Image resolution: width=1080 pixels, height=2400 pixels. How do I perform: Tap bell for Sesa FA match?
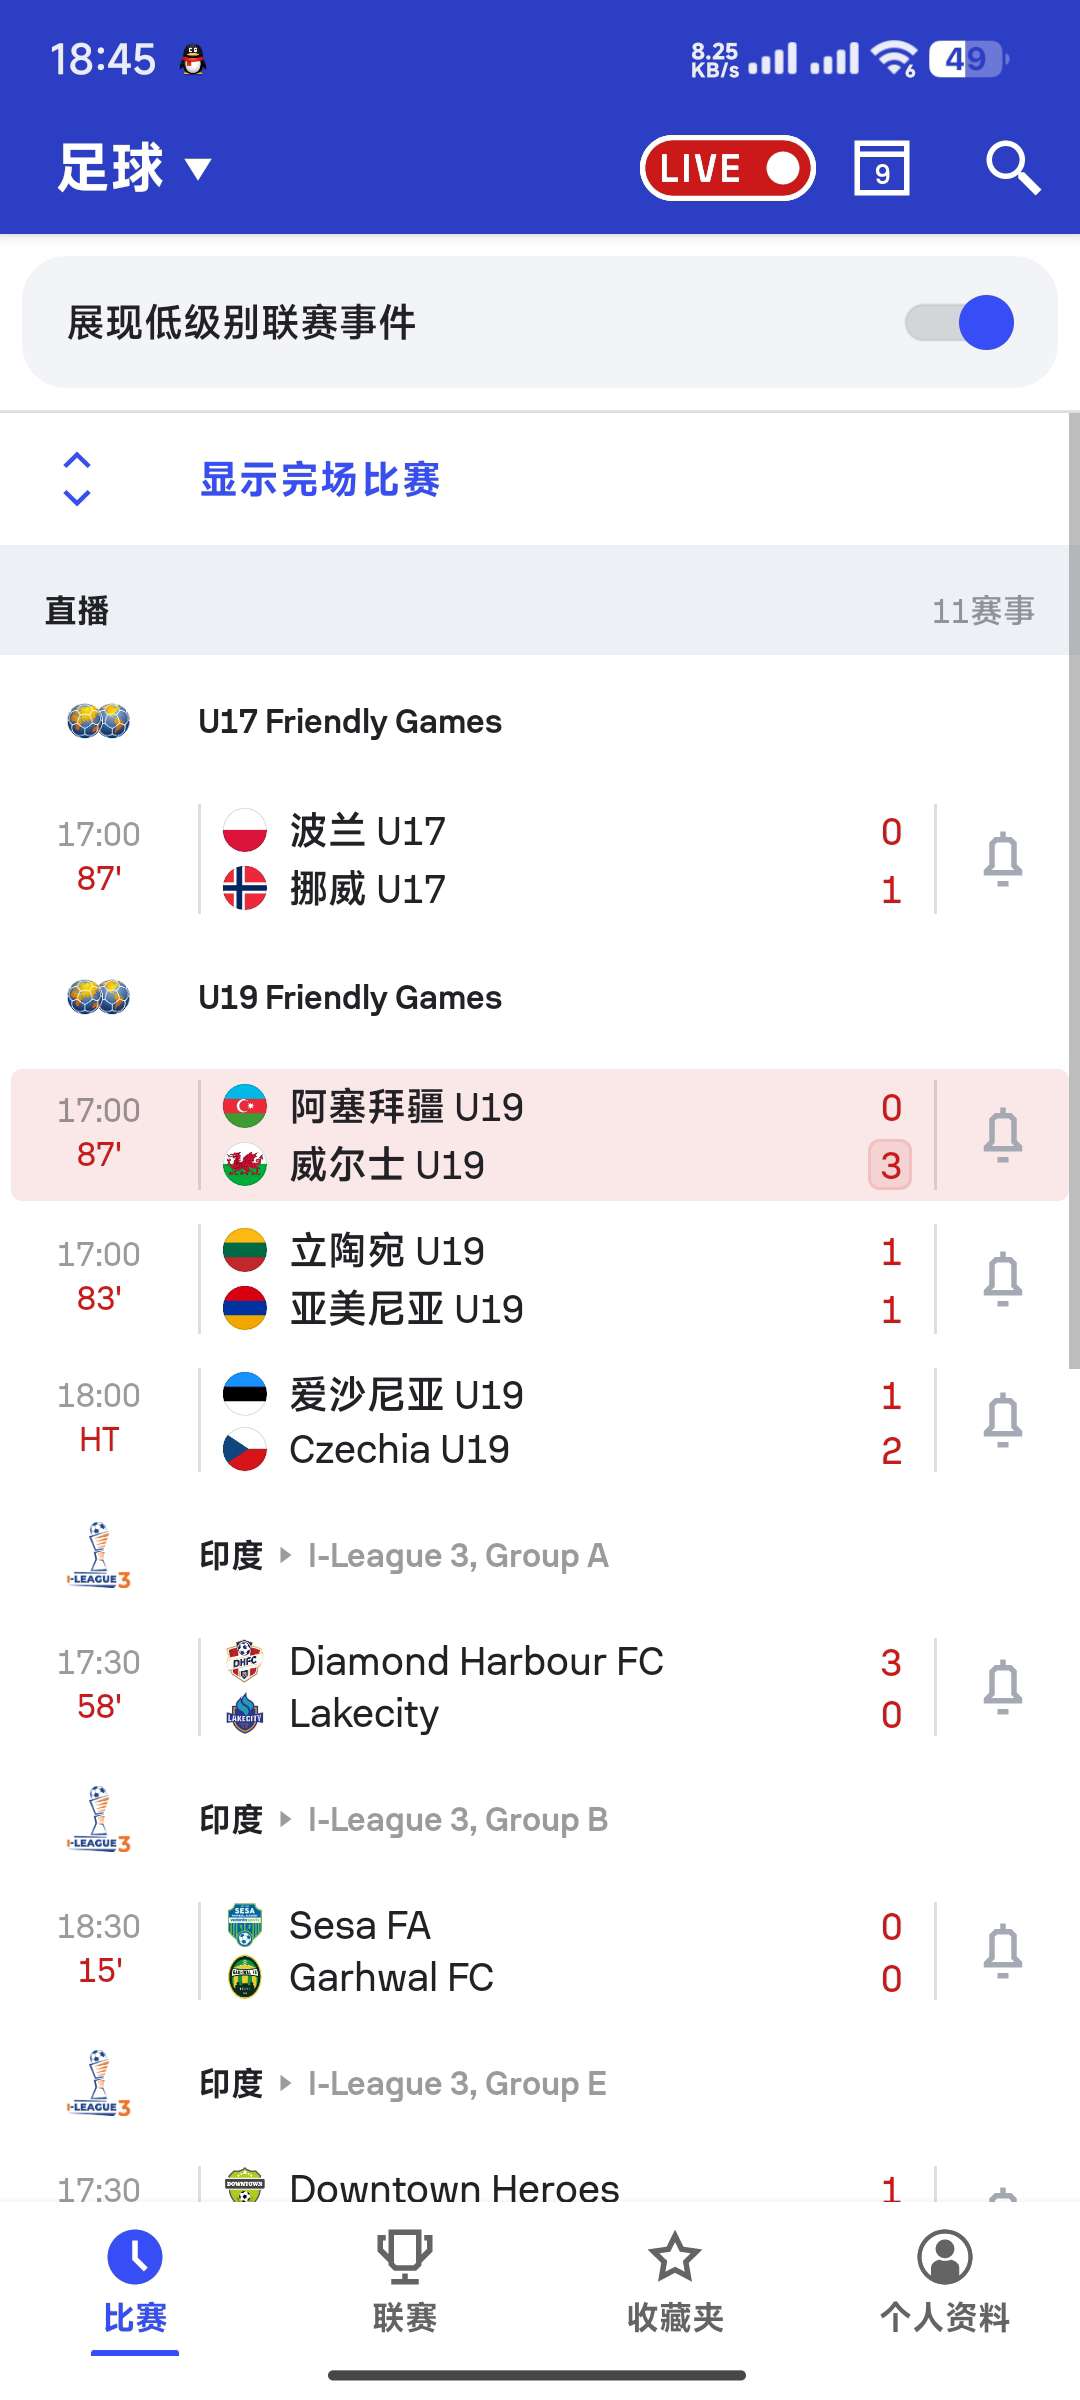1003,1952
